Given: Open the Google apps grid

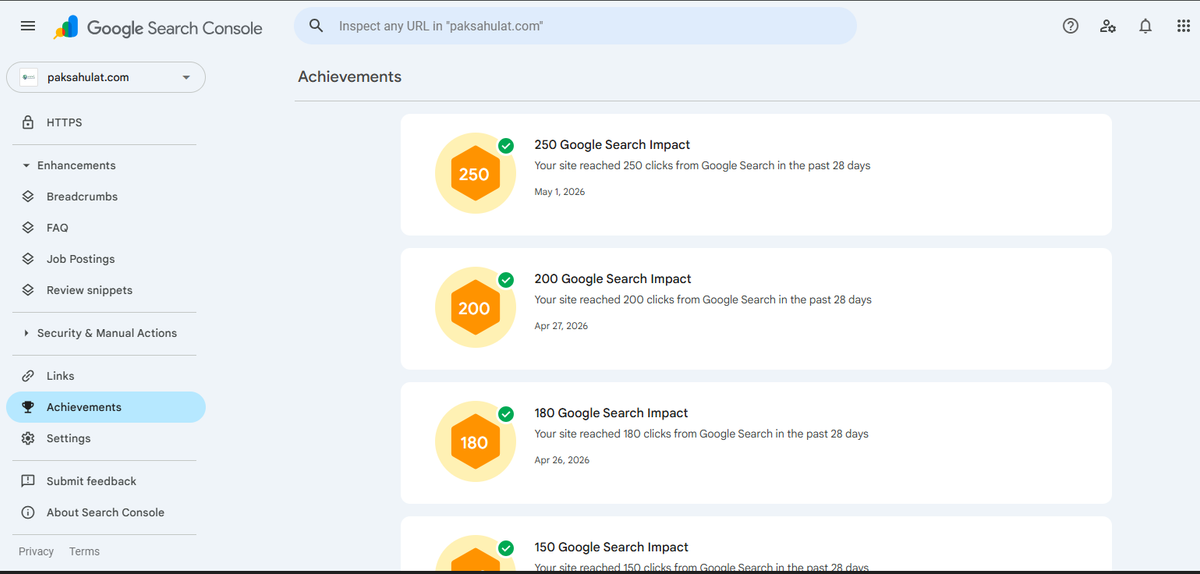Looking at the screenshot, I should pyautogui.click(x=1184, y=26).
